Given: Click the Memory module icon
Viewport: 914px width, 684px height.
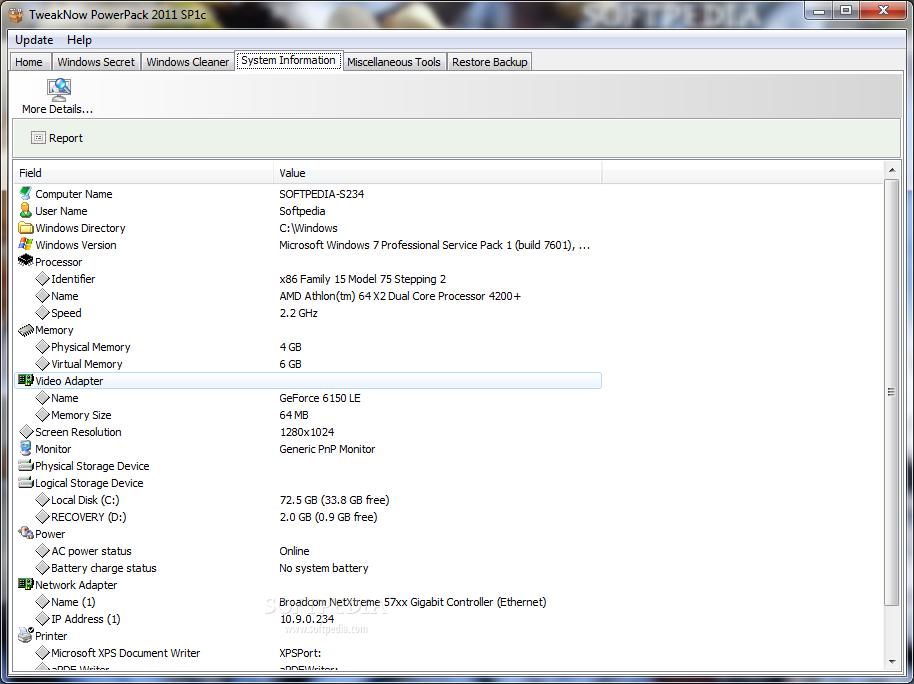Looking at the screenshot, I should click(26, 330).
